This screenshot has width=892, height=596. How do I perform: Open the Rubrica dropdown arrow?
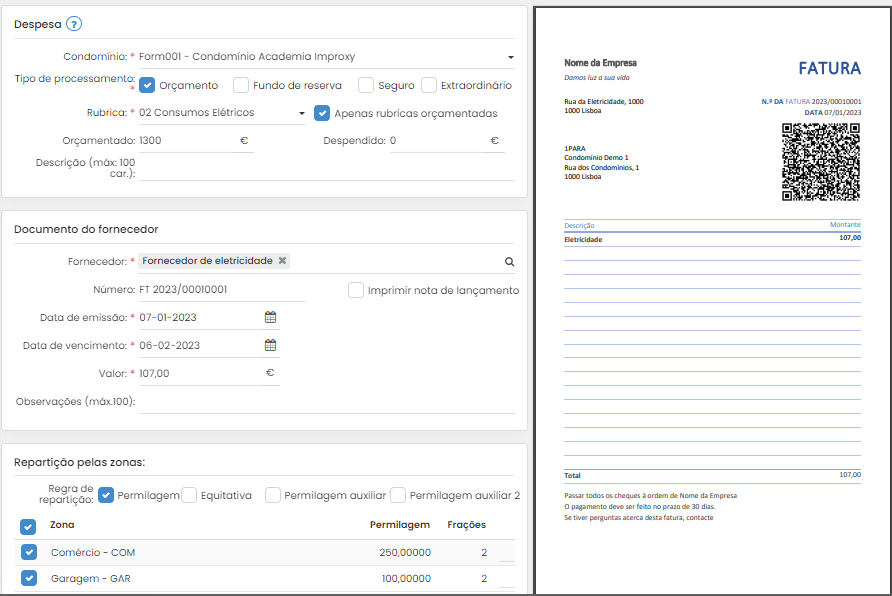point(302,113)
